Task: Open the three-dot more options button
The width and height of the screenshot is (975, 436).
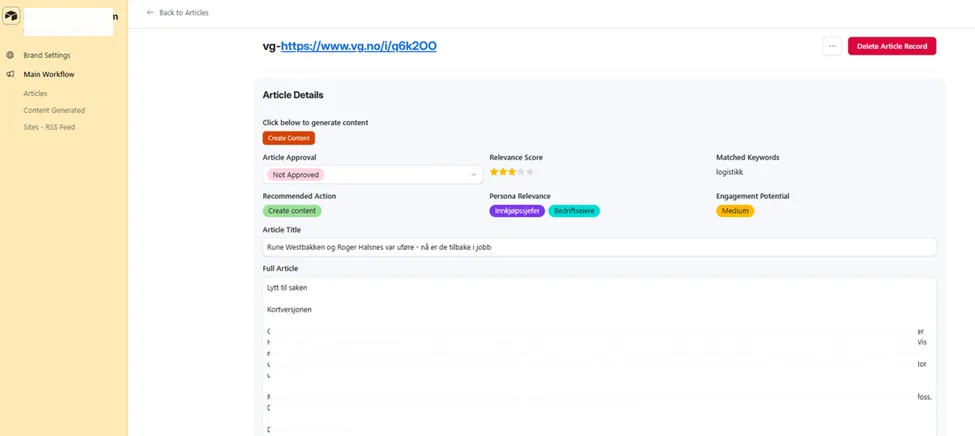Action: click(x=832, y=46)
